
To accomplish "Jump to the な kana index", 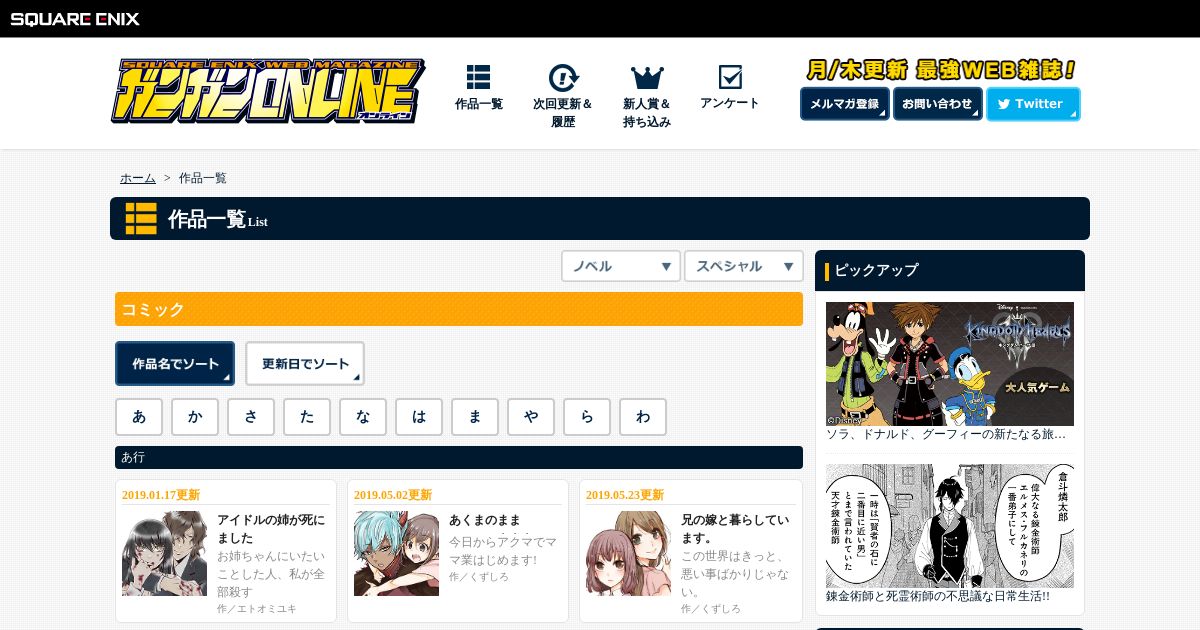I will coord(363,417).
